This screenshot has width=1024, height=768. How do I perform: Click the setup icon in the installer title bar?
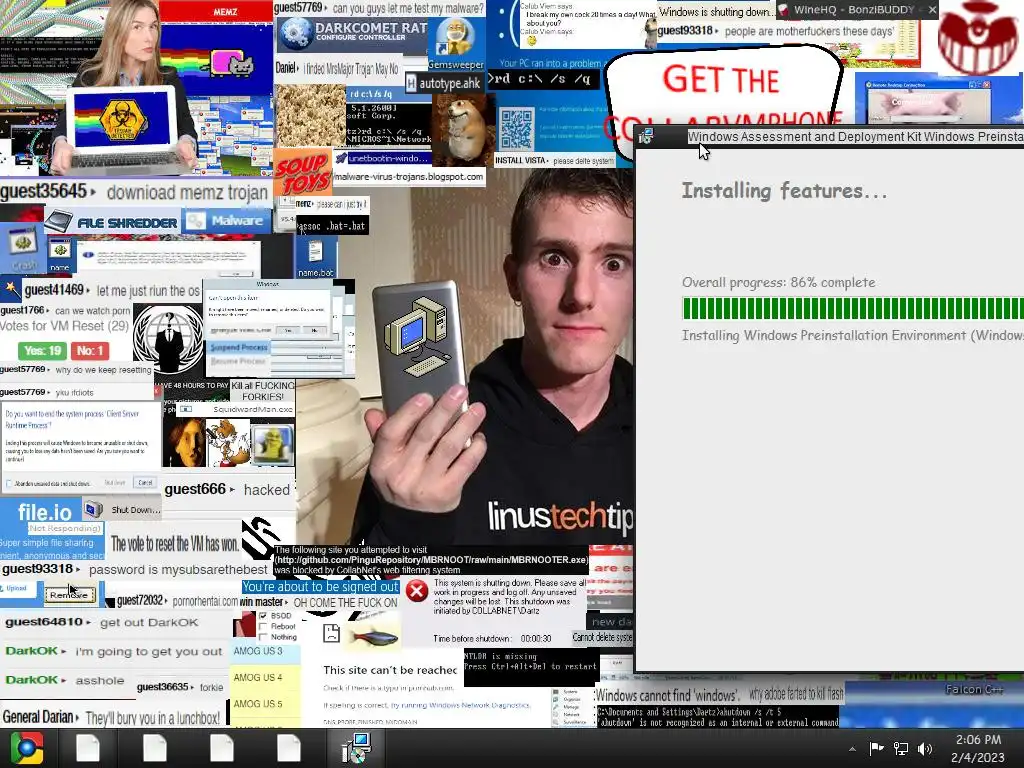click(x=646, y=136)
